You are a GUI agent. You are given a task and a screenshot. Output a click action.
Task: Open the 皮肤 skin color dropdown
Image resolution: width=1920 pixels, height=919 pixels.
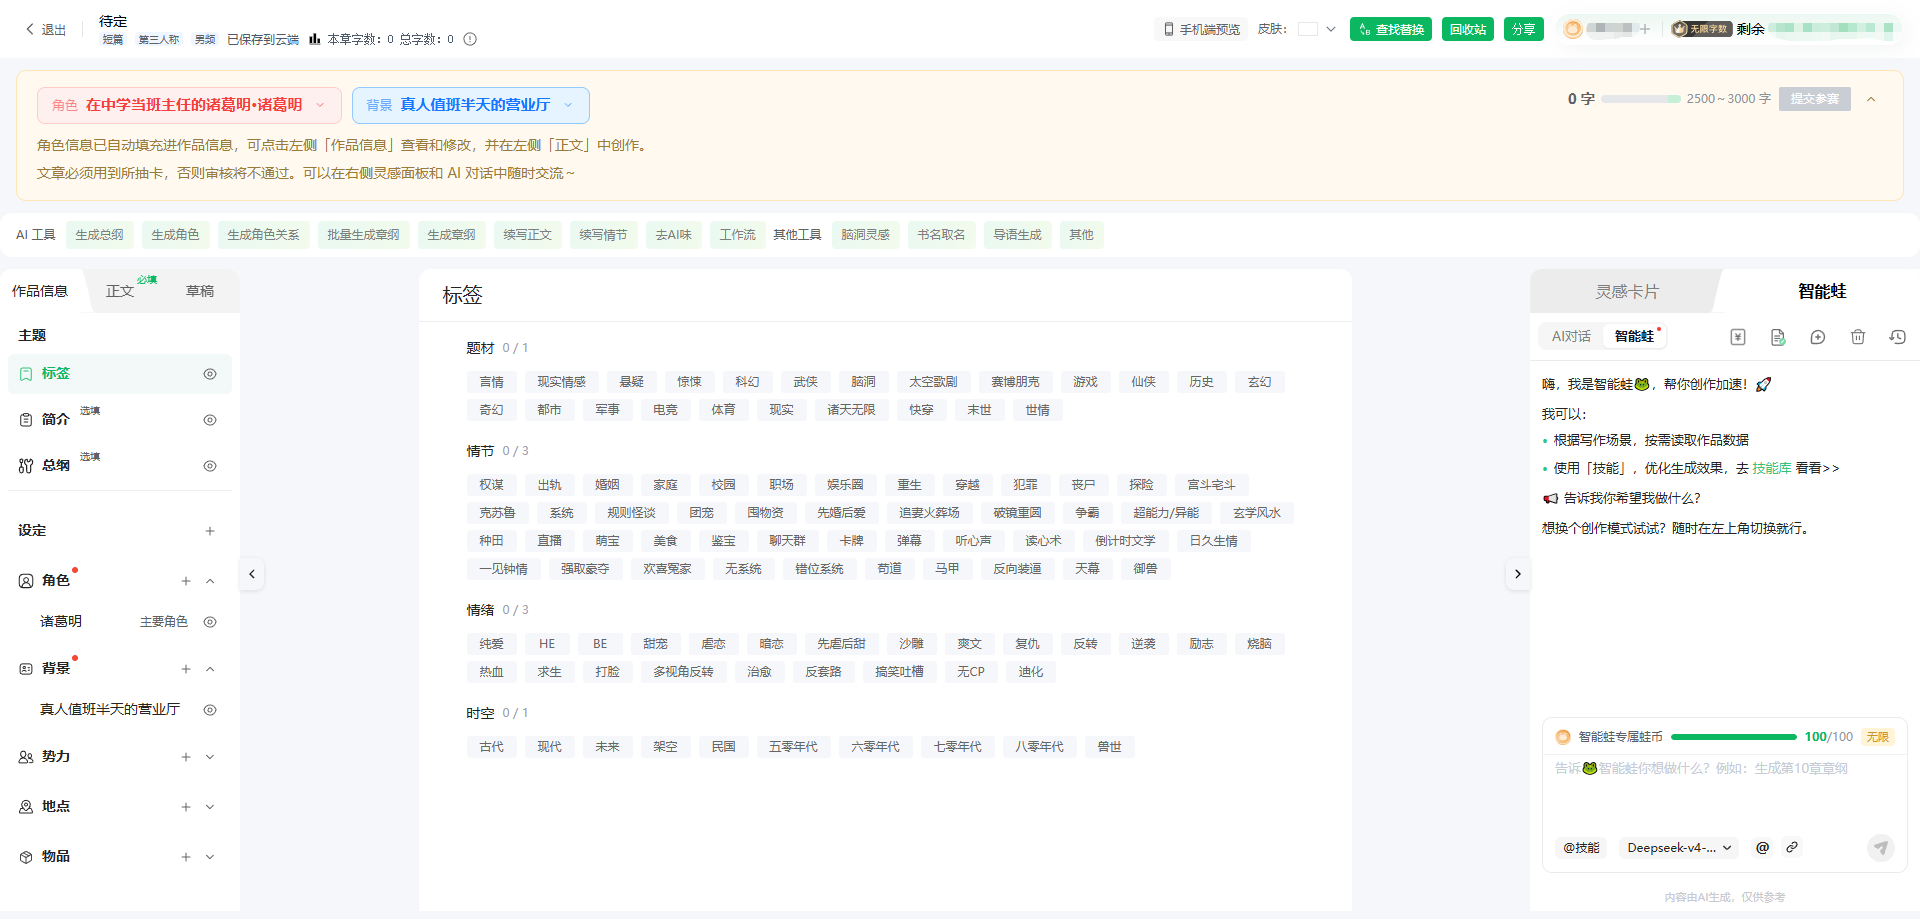pos(1317,29)
